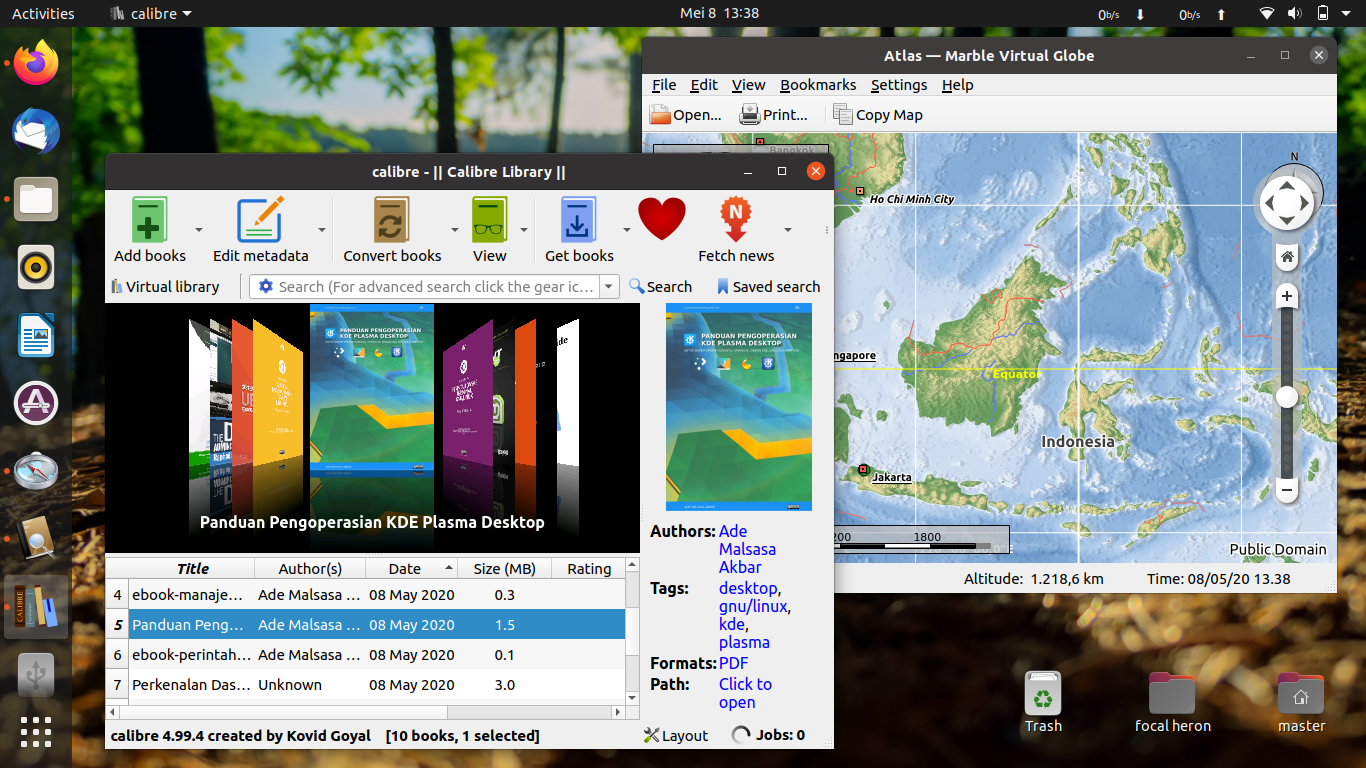This screenshot has height=768, width=1366.
Task: Expand the Fetch news dropdown arrow
Action: tap(787, 229)
